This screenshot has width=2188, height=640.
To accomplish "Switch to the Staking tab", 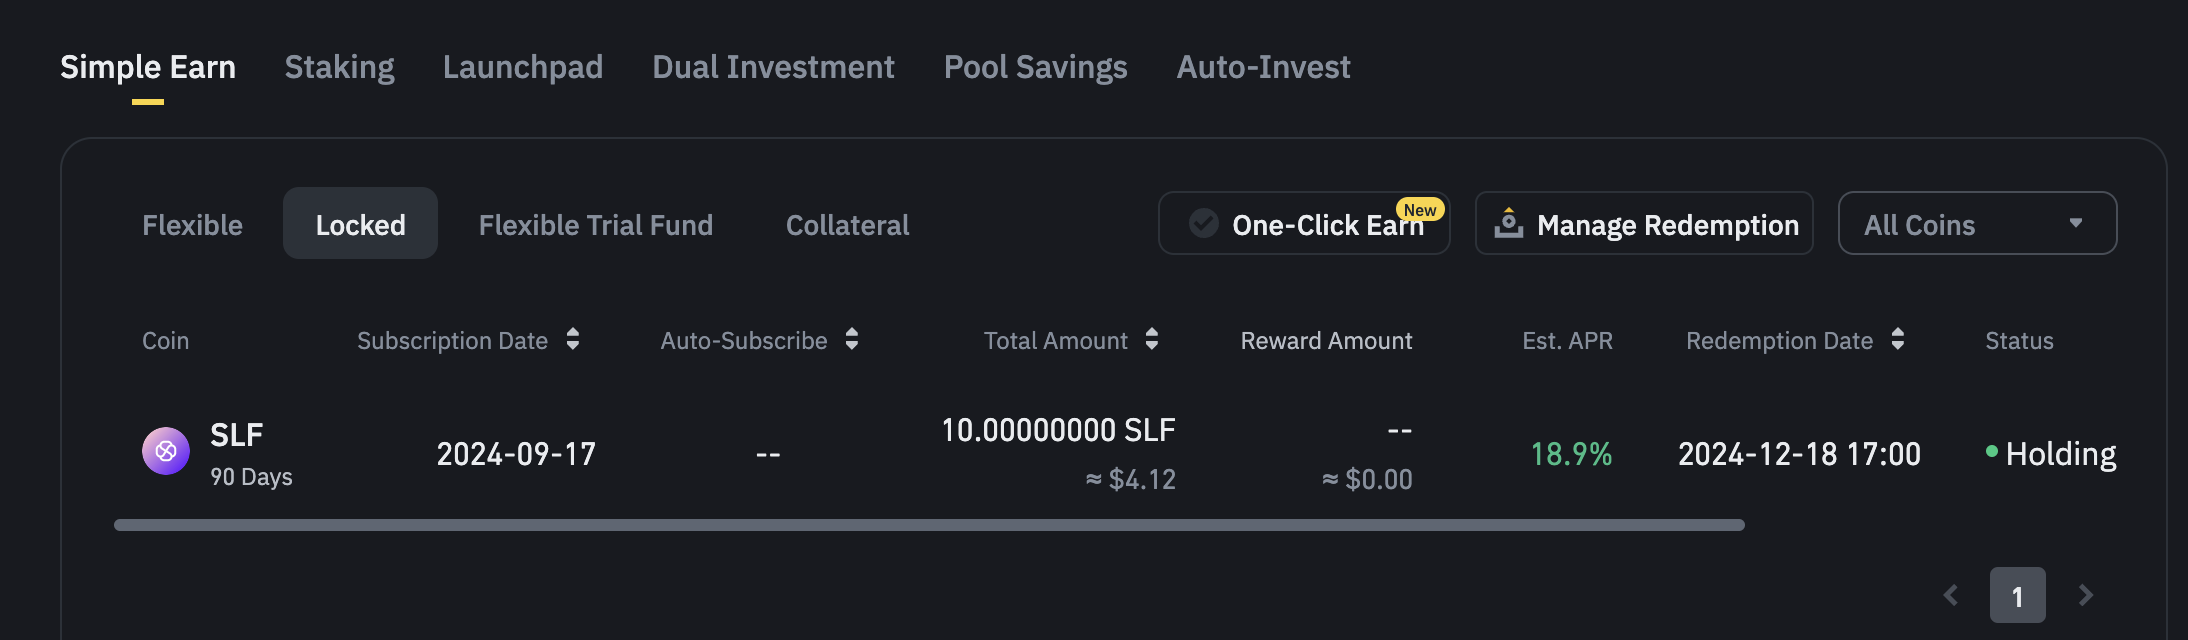I will (x=339, y=67).
